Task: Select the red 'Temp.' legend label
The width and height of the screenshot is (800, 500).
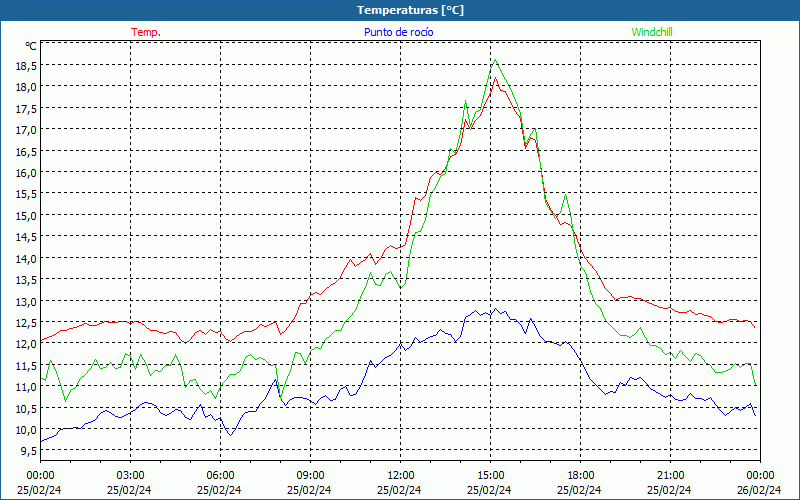Action: (x=146, y=32)
